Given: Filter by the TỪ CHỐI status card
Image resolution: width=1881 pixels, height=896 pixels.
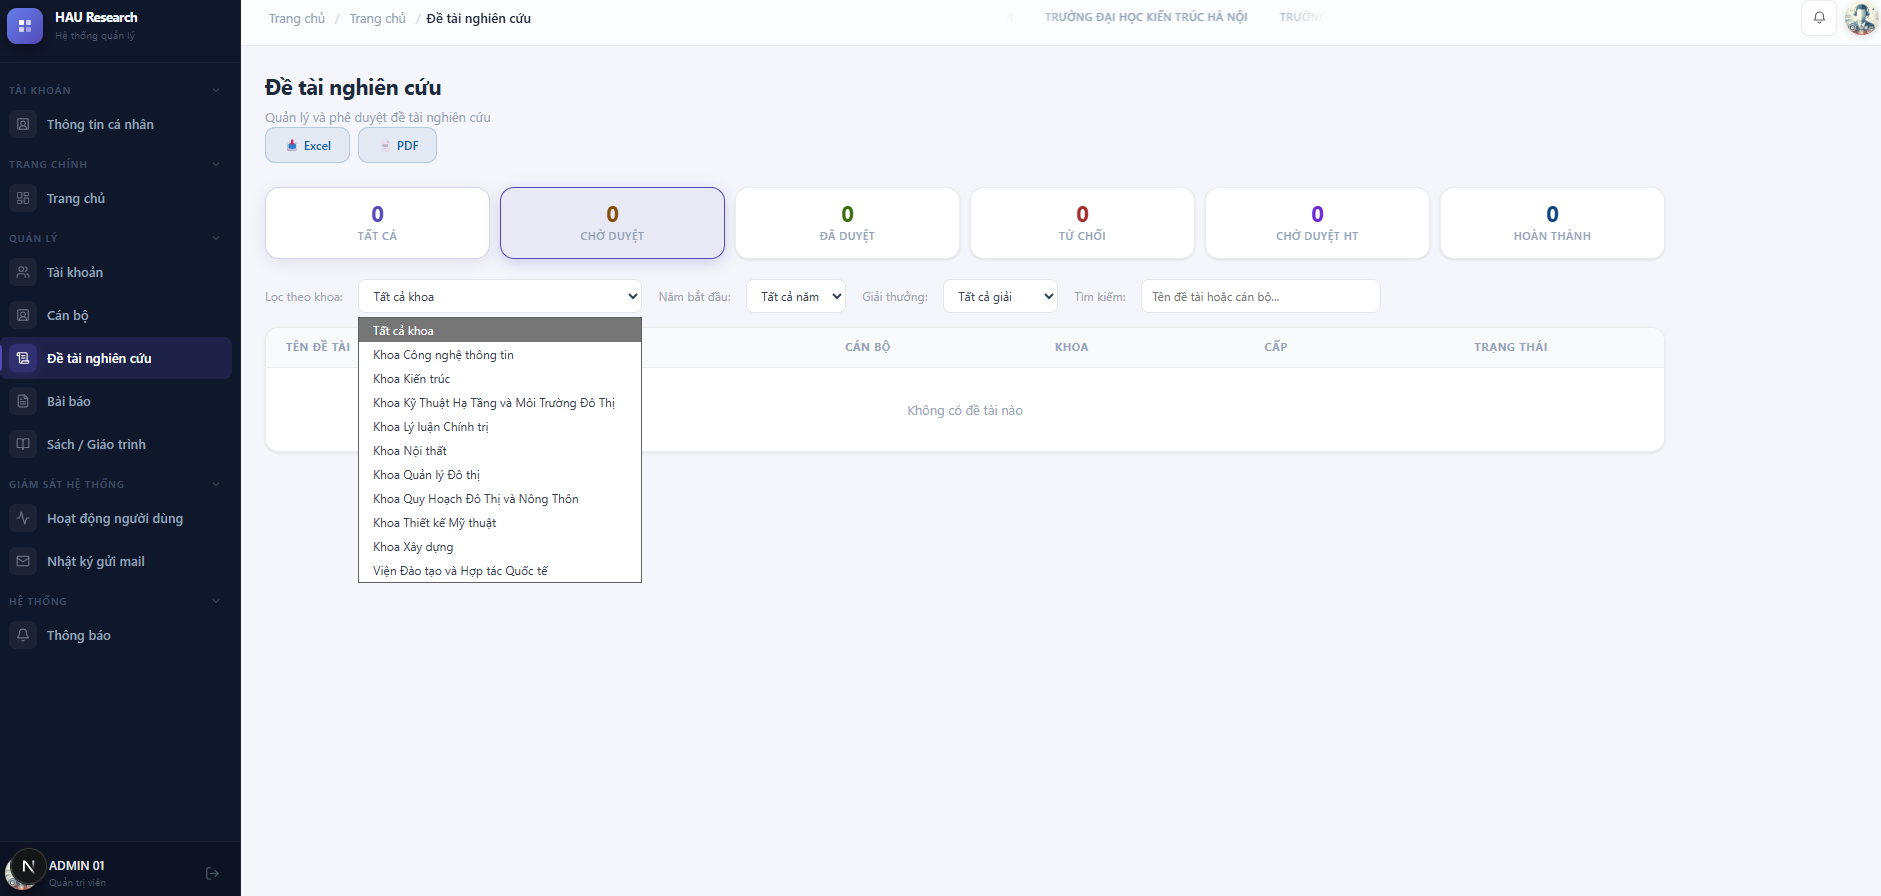Looking at the screenshot, I should (x=1082, y=223).
